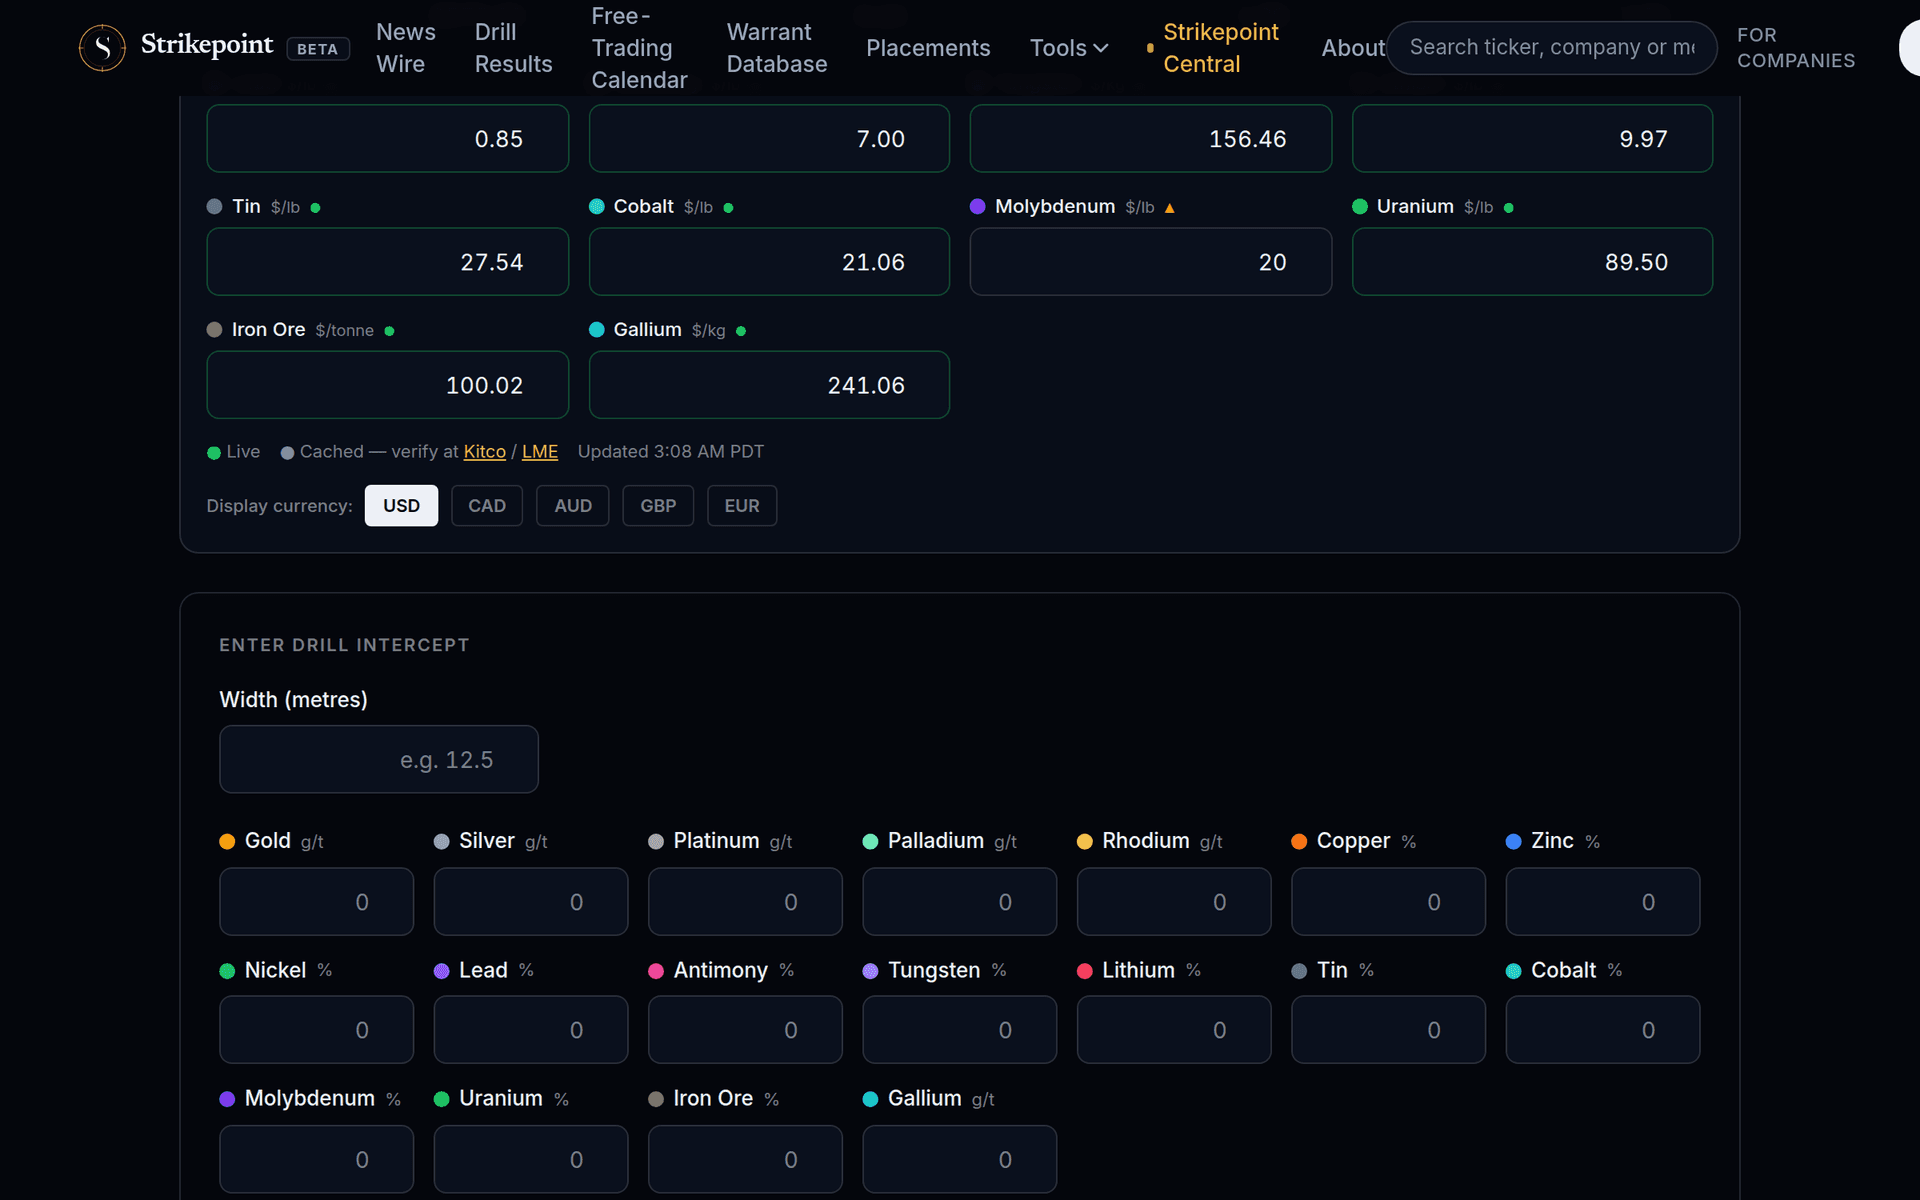Edit the Gallium $/kg price field
The image size is (1920, 1200).
click(769, 385)
